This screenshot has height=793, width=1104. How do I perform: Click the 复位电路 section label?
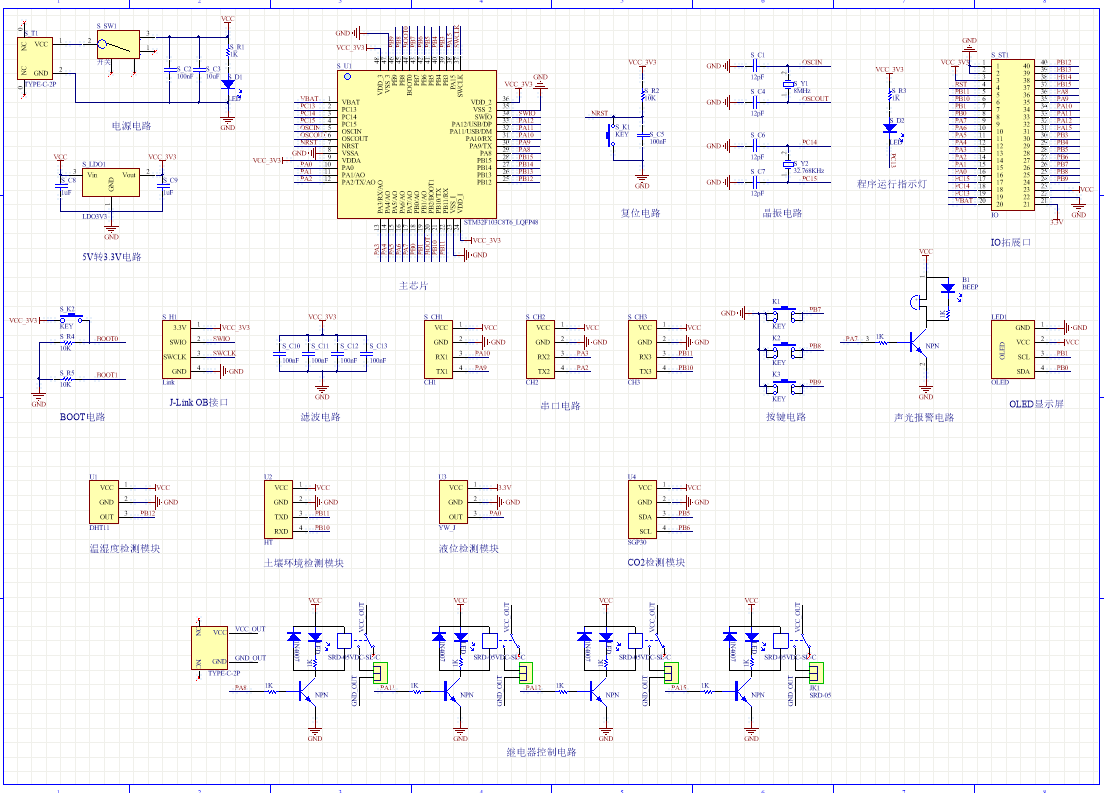tap(641, 213)
